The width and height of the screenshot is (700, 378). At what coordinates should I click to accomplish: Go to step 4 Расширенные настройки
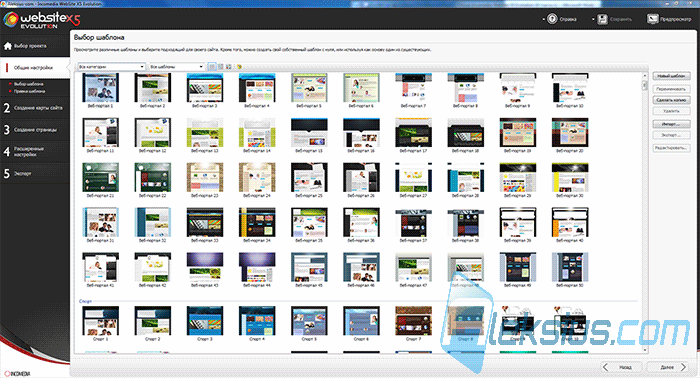[x=35, y=151]
